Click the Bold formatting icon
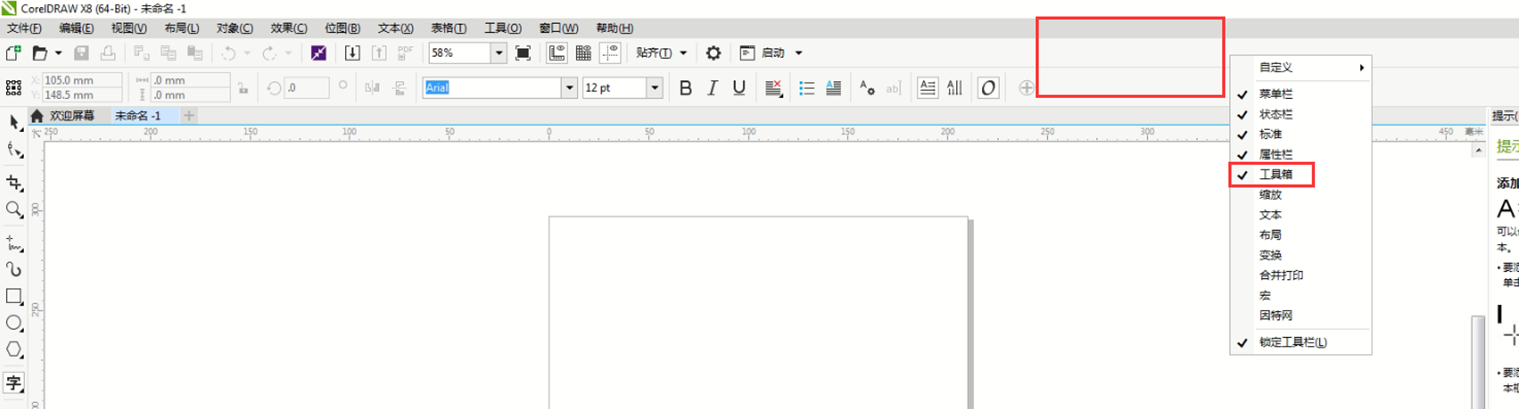Screen dimensions: 1519x409 [685, 88]
